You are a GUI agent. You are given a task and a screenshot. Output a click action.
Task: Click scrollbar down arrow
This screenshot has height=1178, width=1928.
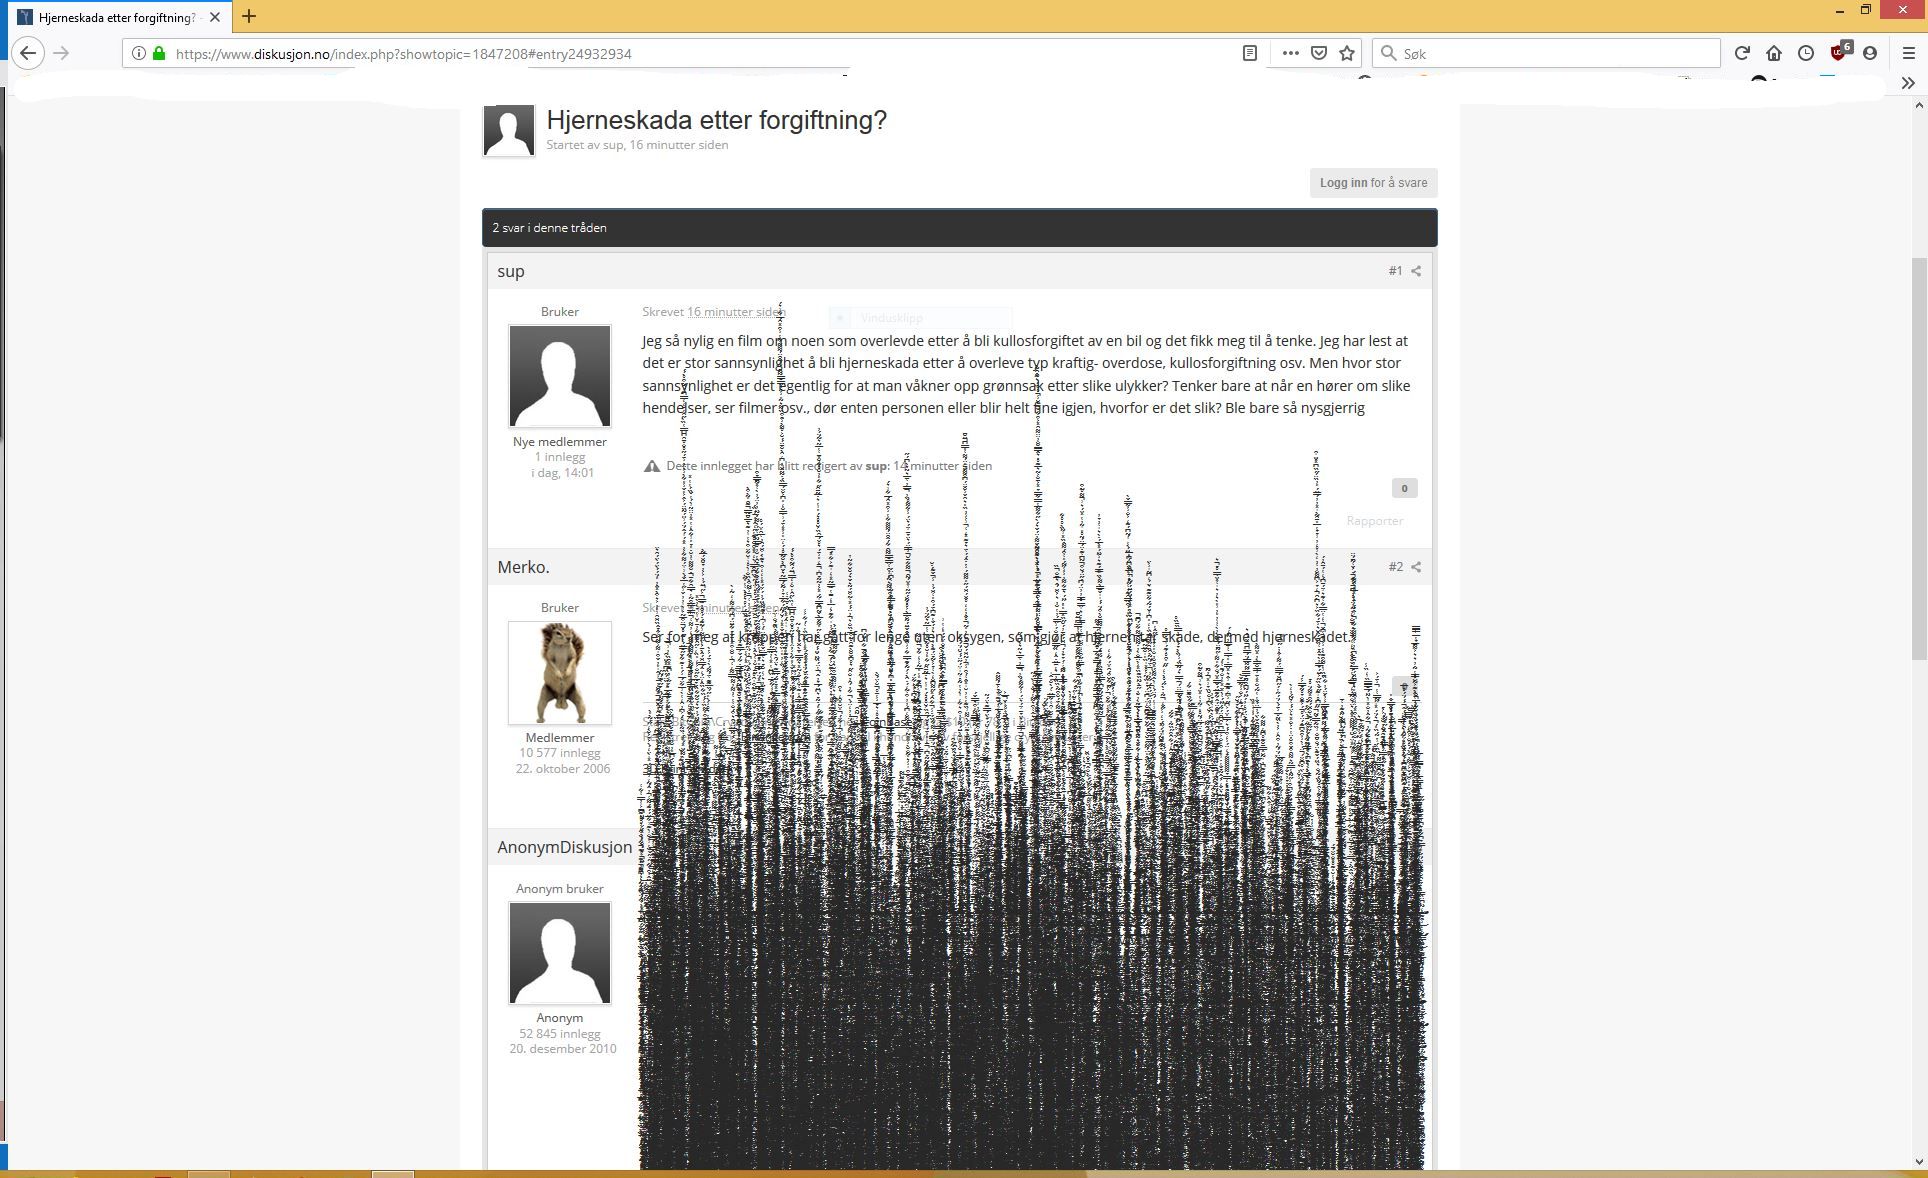(x=1919, y=1162)
